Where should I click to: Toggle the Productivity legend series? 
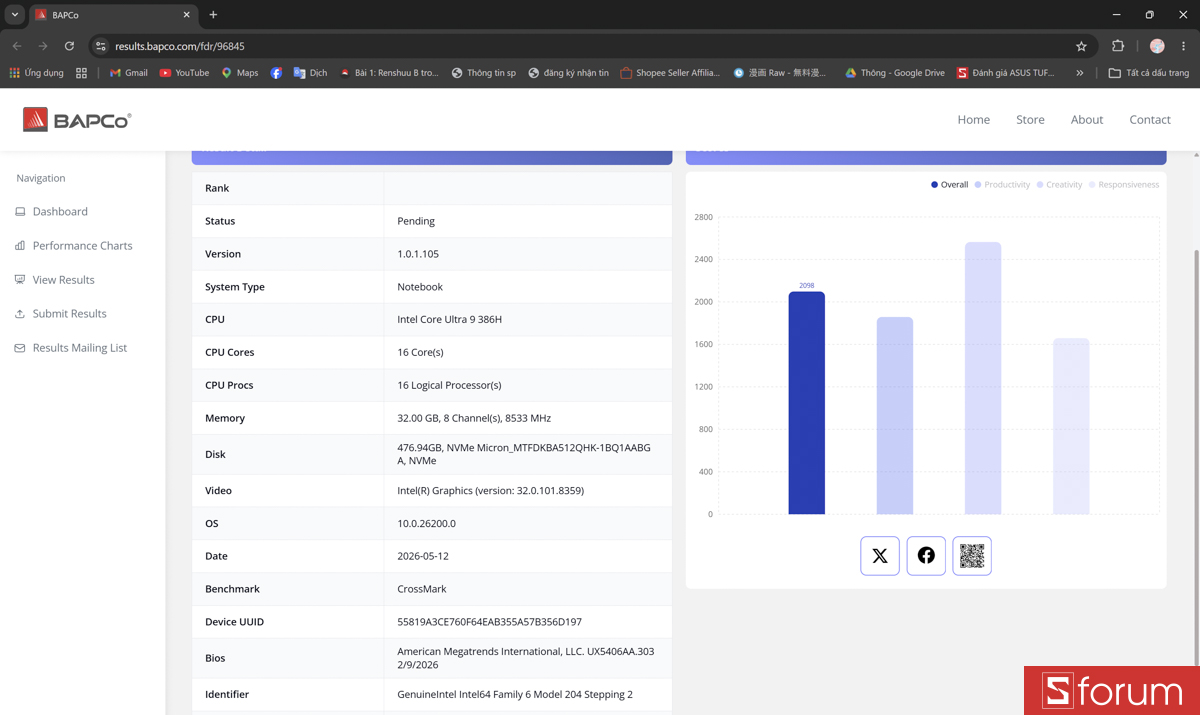click(1002, 185)
